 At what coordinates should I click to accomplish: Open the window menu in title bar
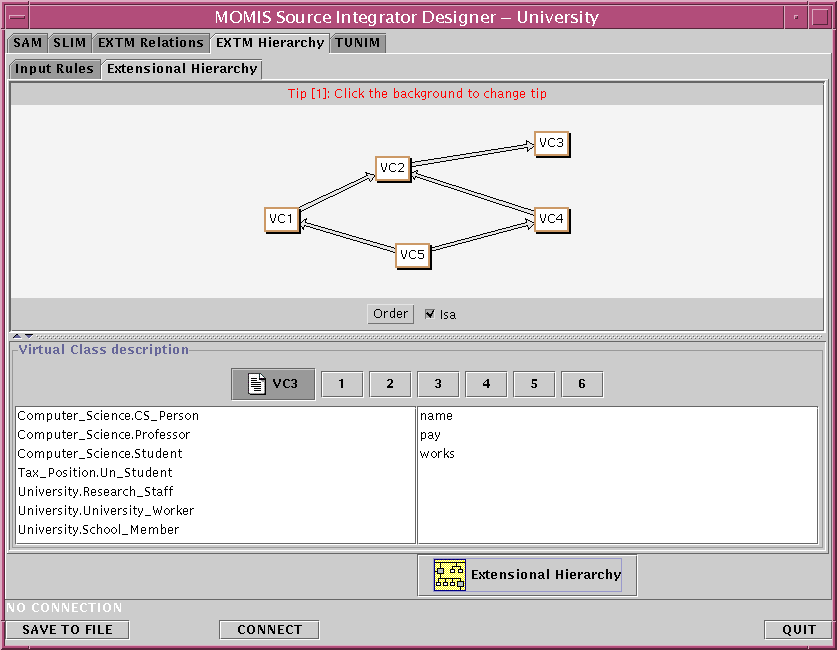point(19,17)
